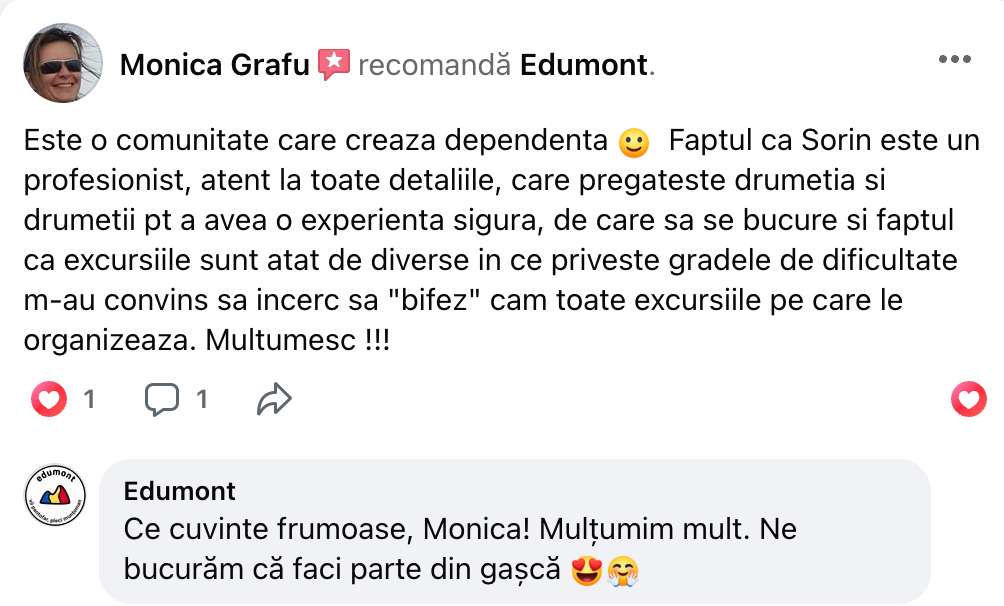Click the hugging face emoji in the reply
The height and width of the screenshot is (606, 1004).
point(622,570)
